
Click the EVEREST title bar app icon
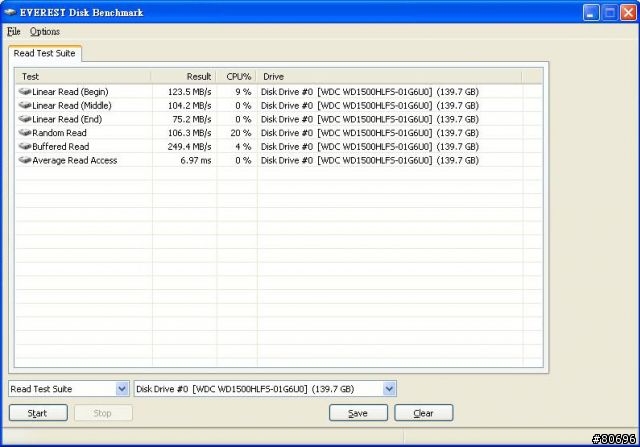(10, 12)
